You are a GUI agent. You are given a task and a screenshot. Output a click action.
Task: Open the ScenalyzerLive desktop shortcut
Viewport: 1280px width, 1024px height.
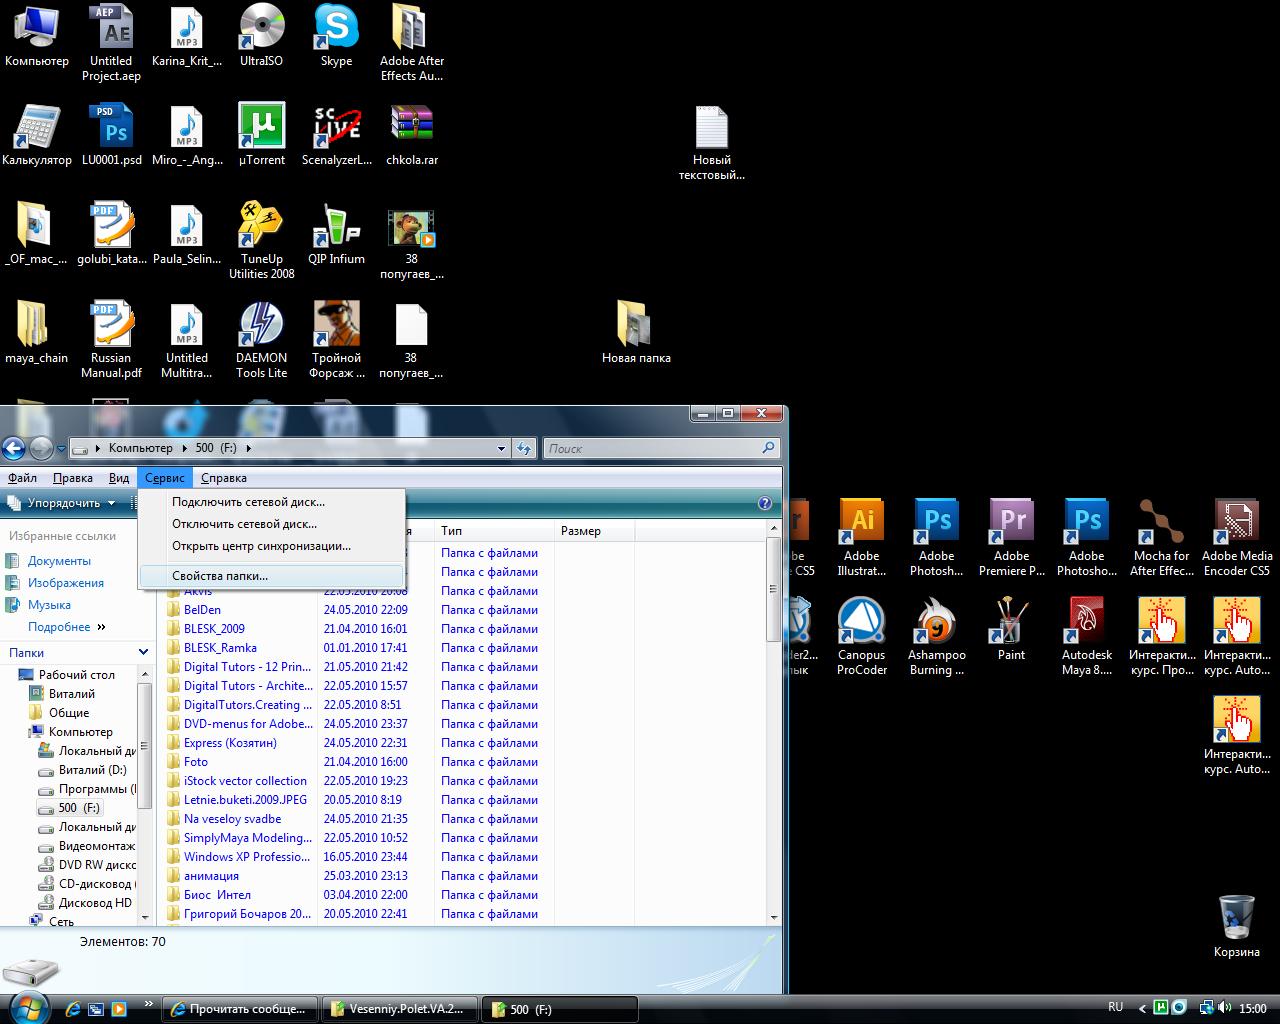[336, 135]
